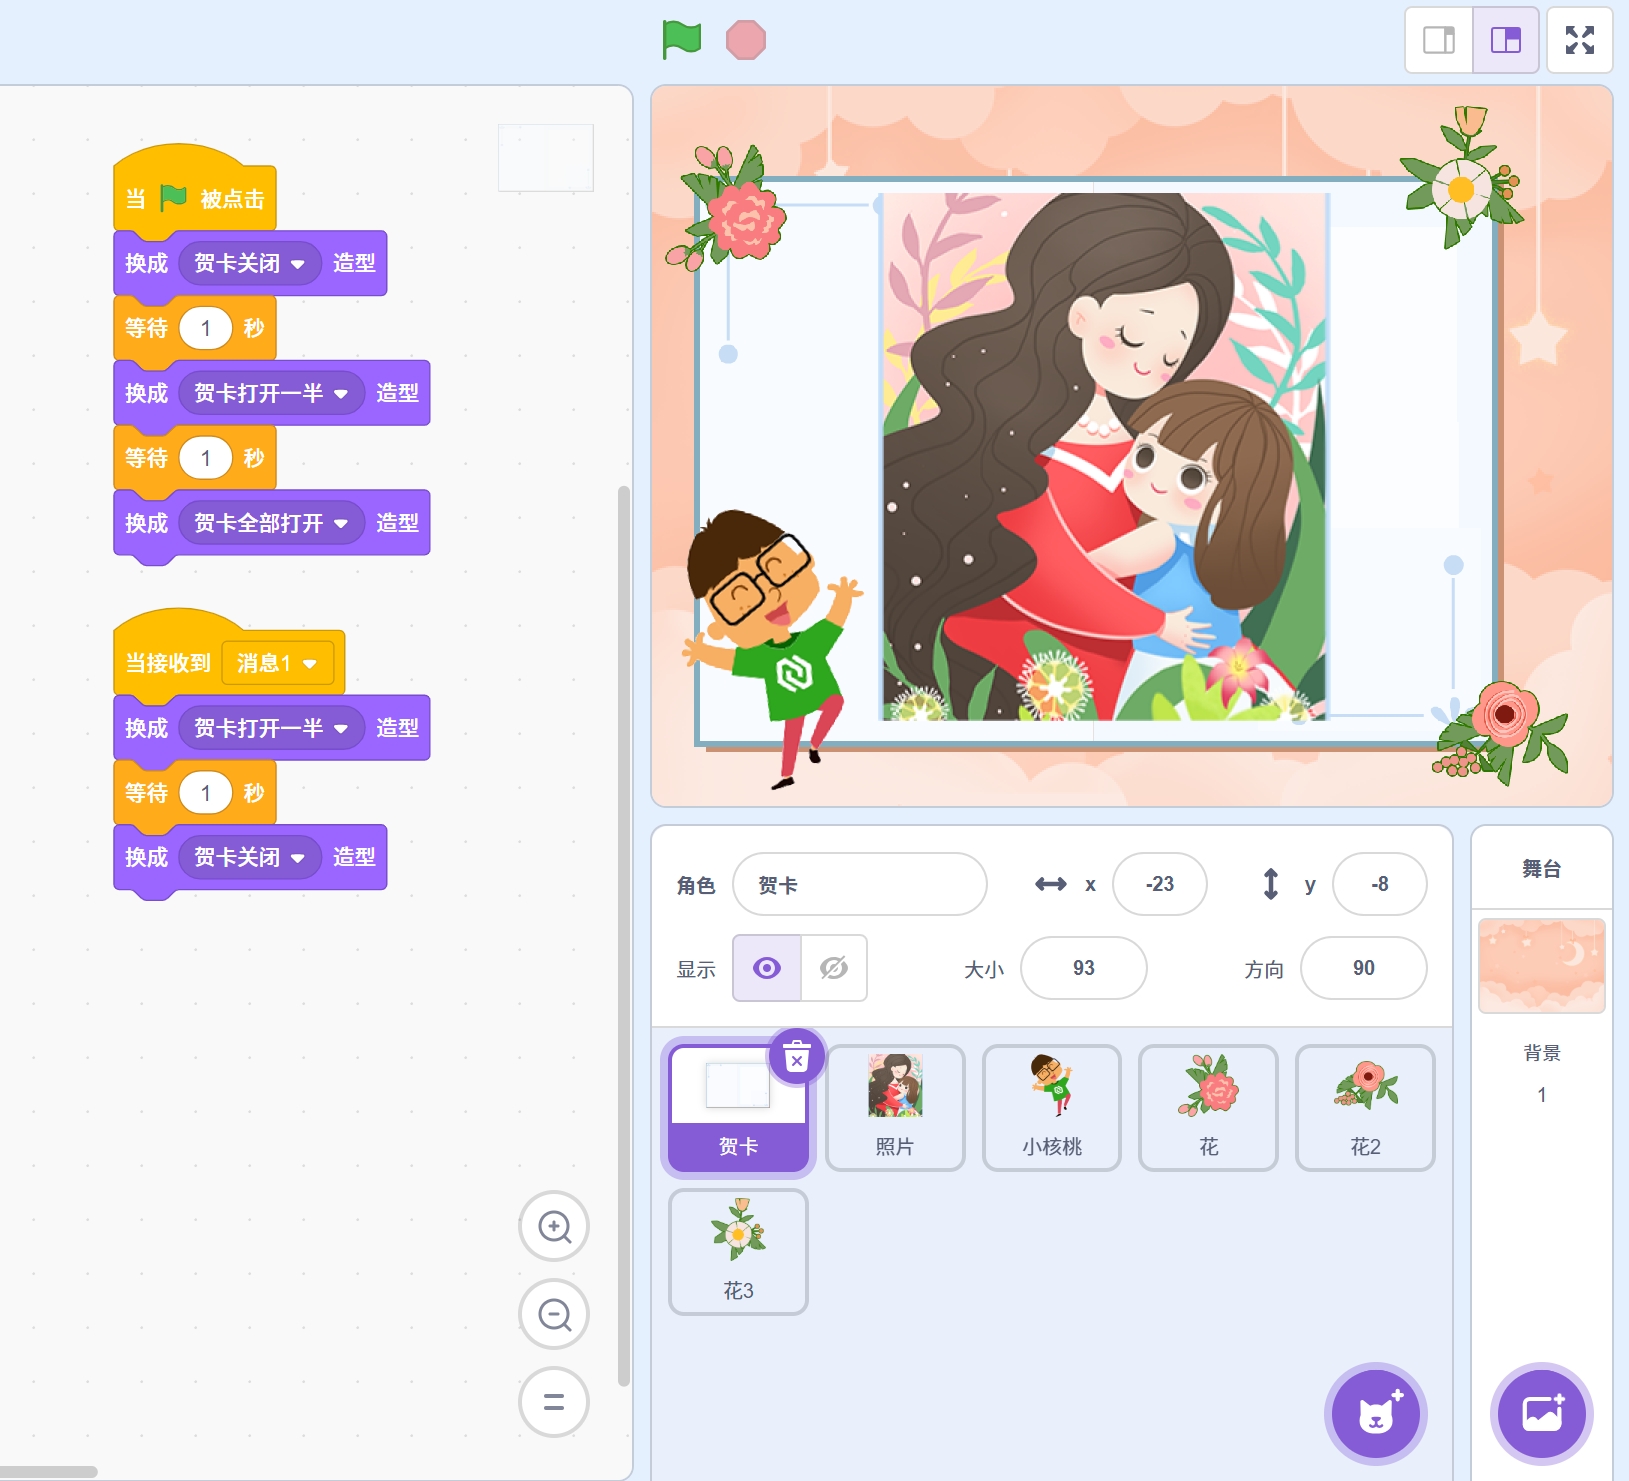Reset workspace zoom to default
The width and height of the screenshot is (1629, 1481).
(x=554, y=1402)
